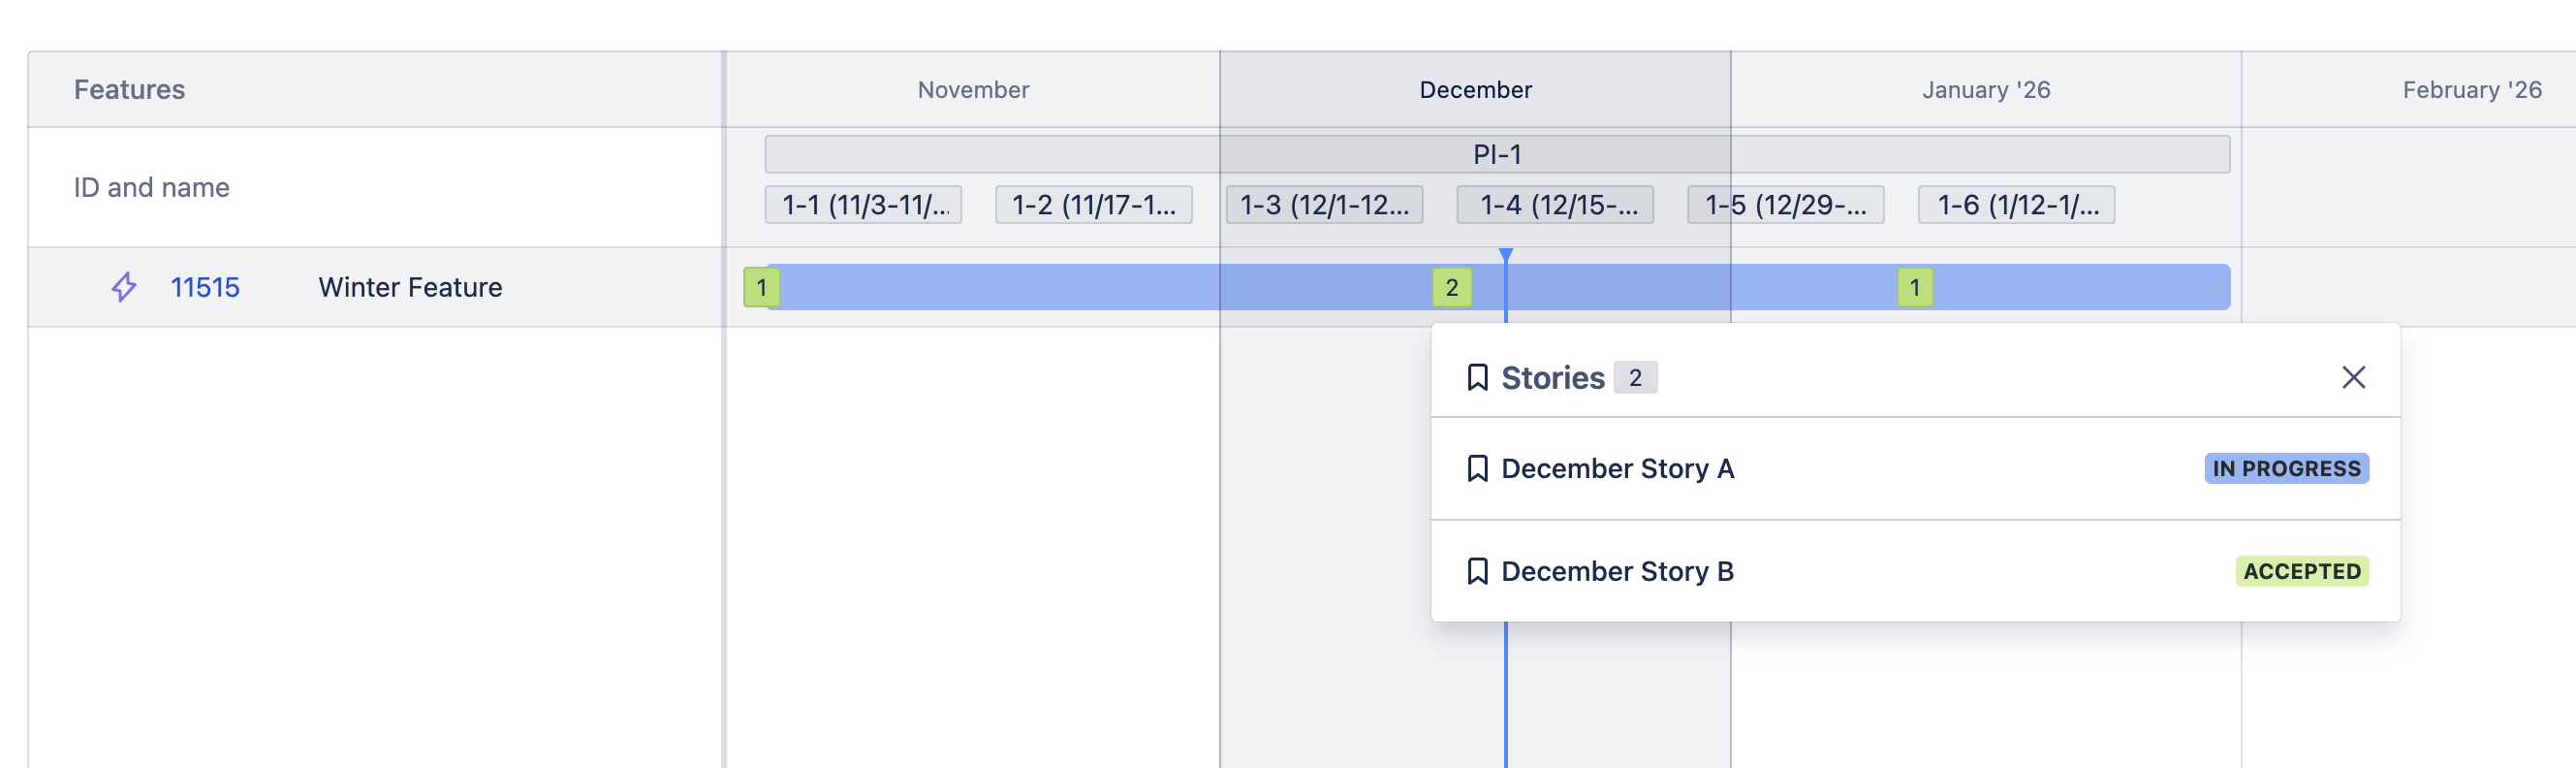Select iteration 1-4 (12/15-...)
Viewport: 2576px width, 768px height.
pyautogui.click(x=1555, y=205)
